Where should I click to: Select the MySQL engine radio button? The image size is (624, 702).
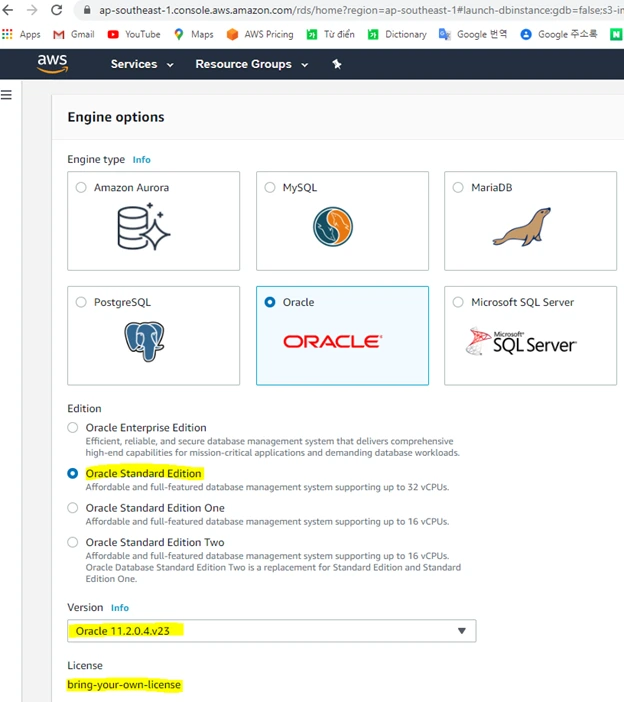coord(270,187)
